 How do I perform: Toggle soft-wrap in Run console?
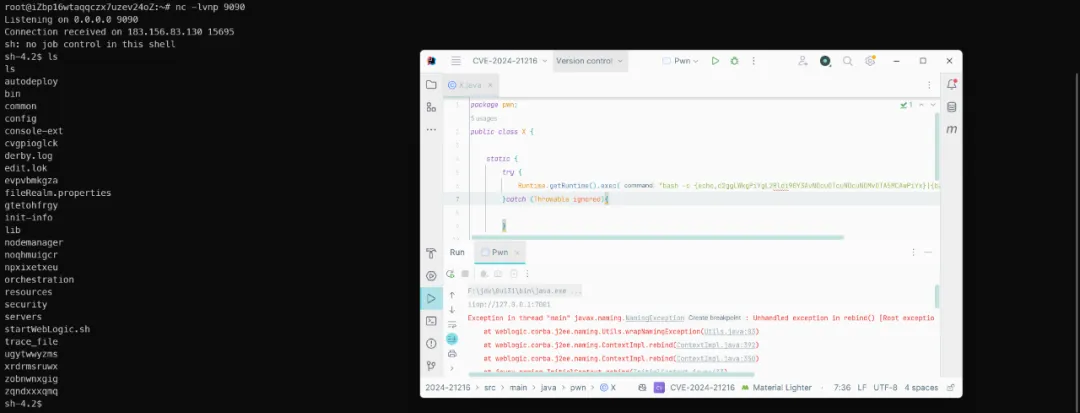tap(452, 324)
